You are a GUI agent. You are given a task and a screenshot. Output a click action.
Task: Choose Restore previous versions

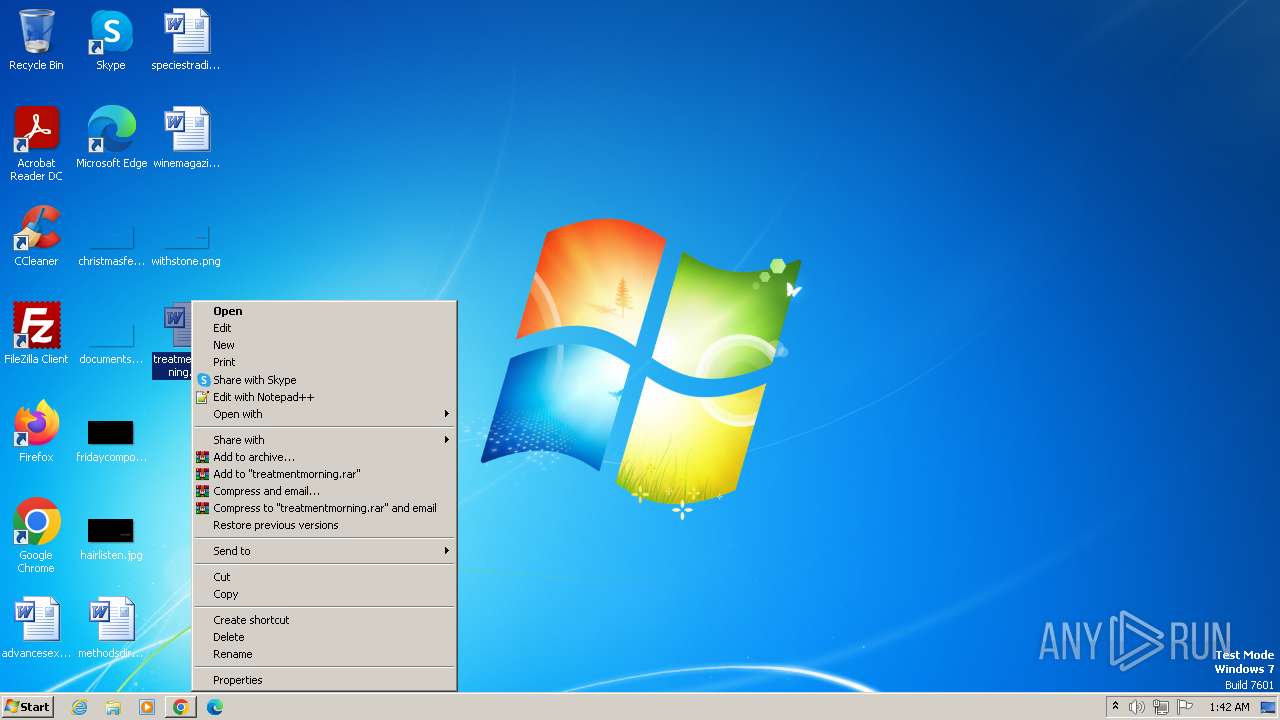[325, 525]
